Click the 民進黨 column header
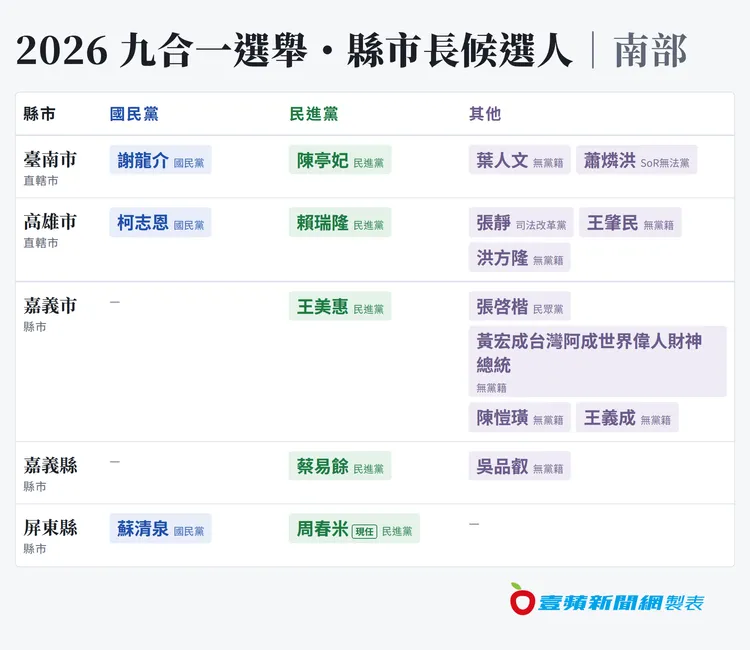750x650 pixels. (x=314, y=114)
